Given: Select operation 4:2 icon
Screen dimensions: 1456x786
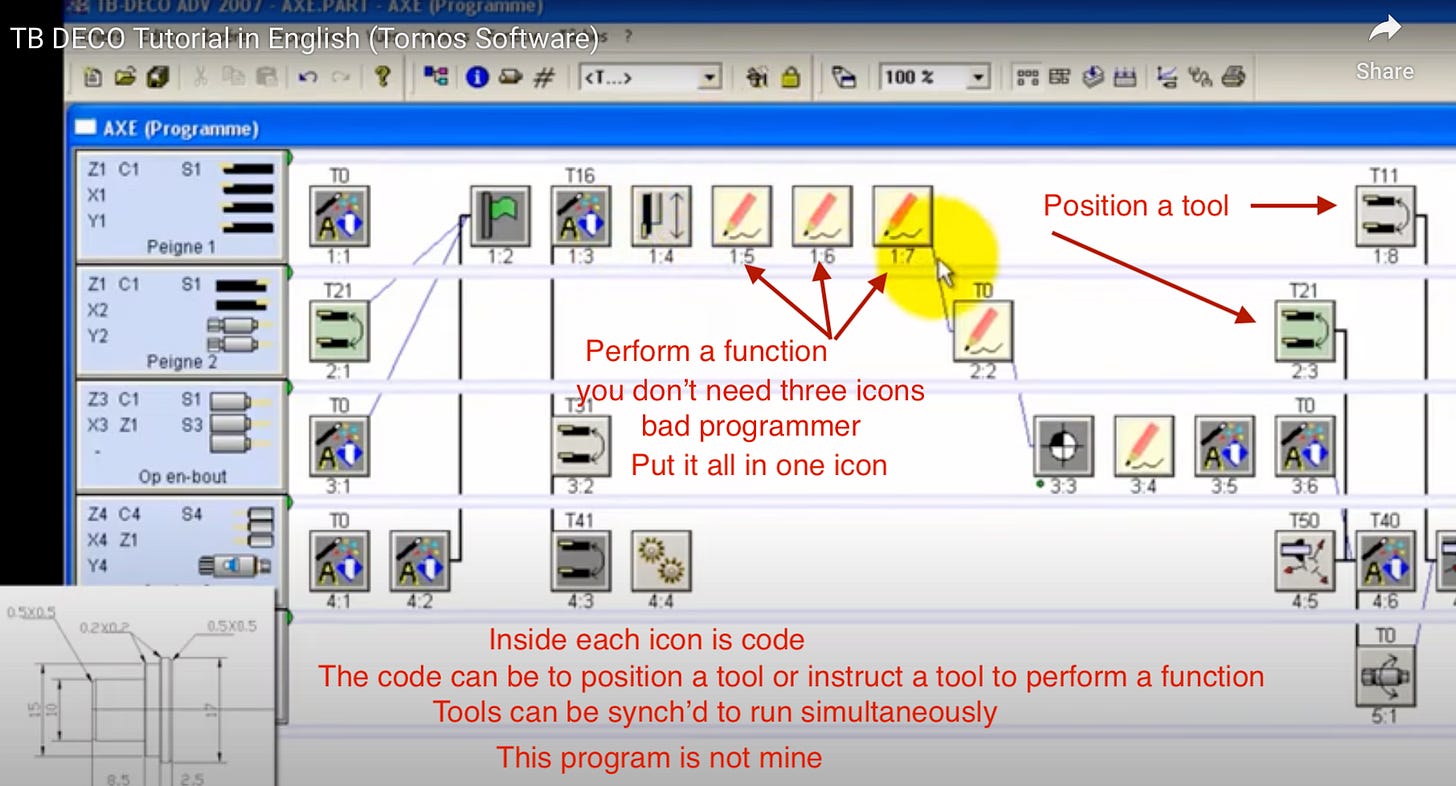Looking at the screenshot, I should (x=420, y=561).
